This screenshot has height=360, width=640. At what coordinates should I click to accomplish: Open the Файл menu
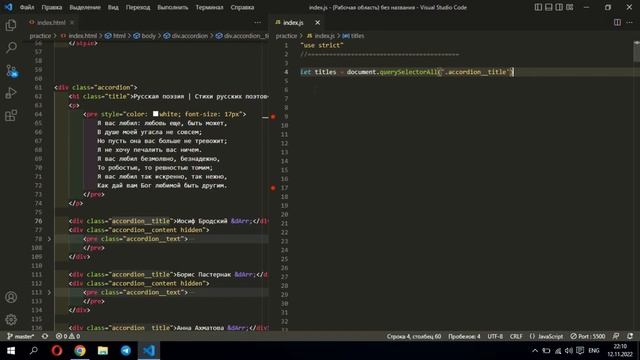[27, 7]
